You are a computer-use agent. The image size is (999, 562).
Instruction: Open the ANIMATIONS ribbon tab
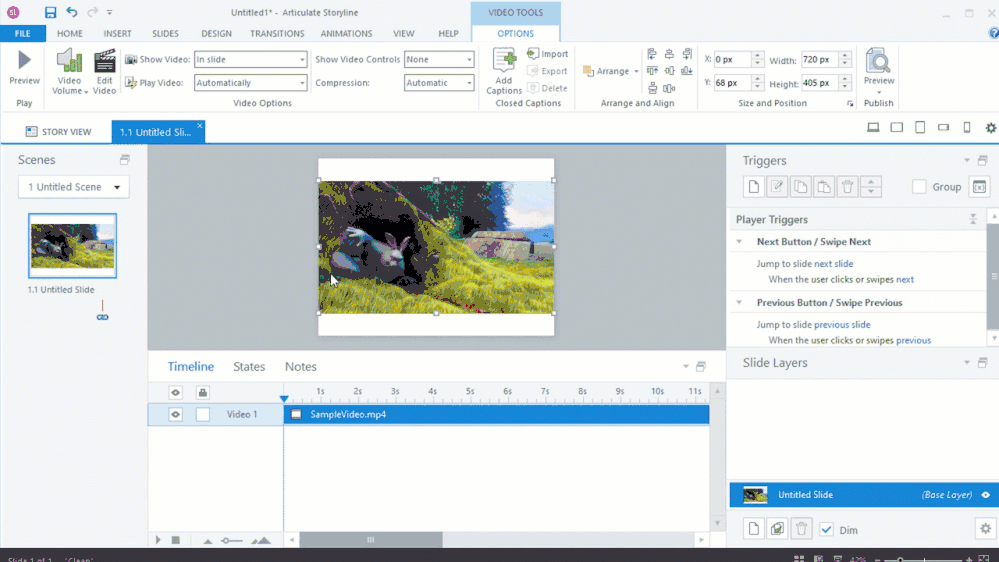346,34
